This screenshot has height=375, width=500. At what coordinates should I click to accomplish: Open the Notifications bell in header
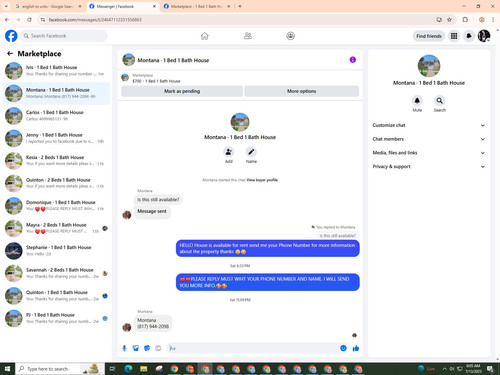469,36
